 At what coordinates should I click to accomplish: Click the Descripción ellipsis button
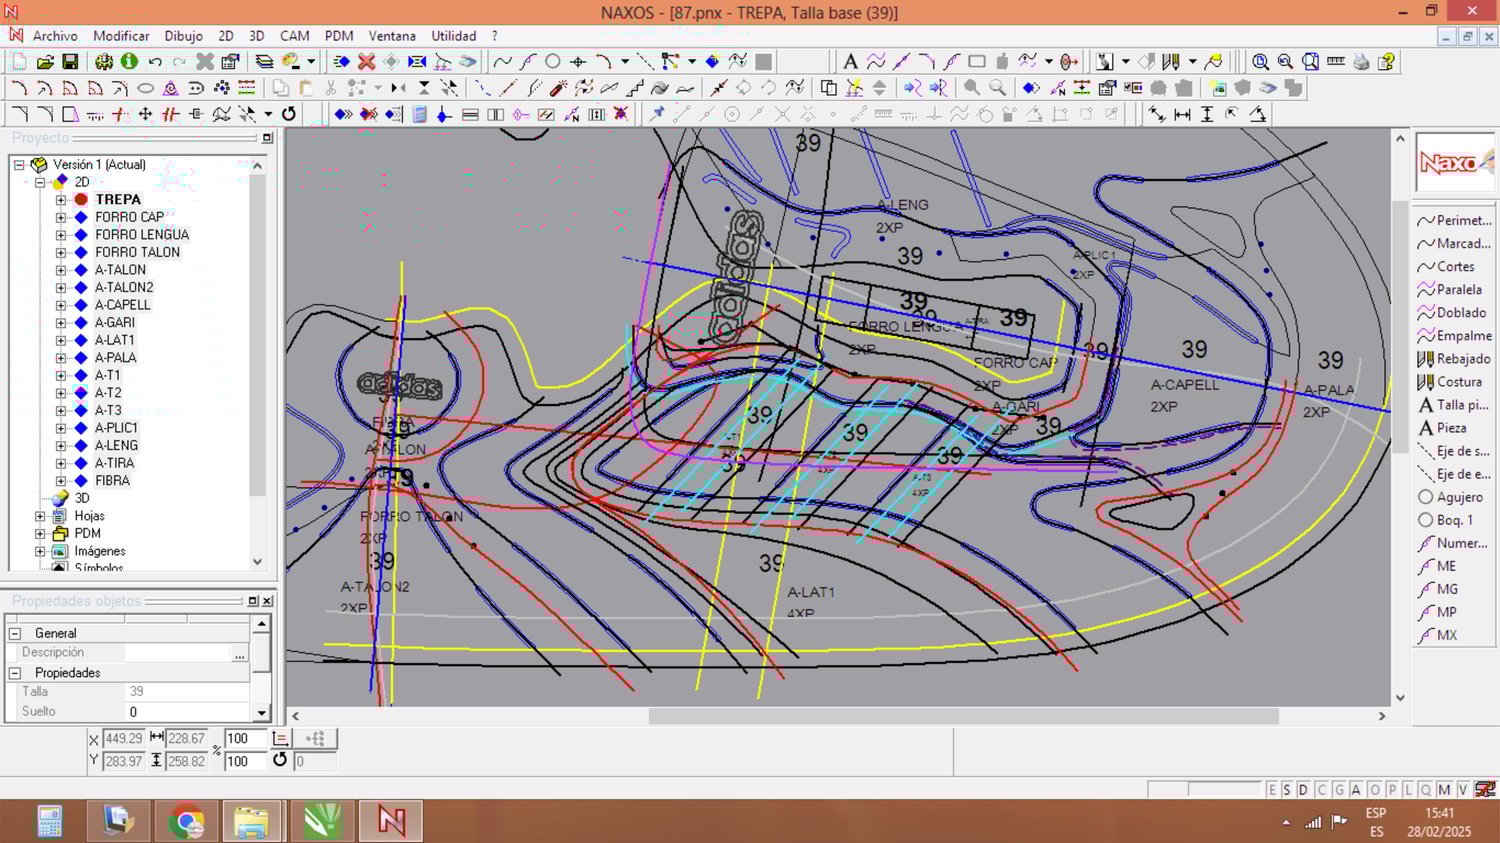coord(239,653)
